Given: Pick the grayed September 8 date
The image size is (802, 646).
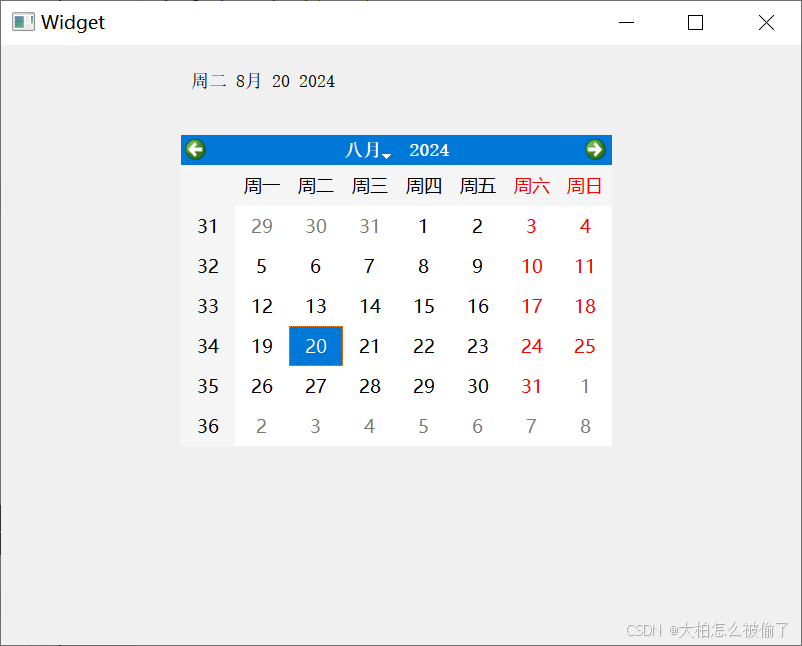Looking at the screenshot, I should [x=585, y=426].
